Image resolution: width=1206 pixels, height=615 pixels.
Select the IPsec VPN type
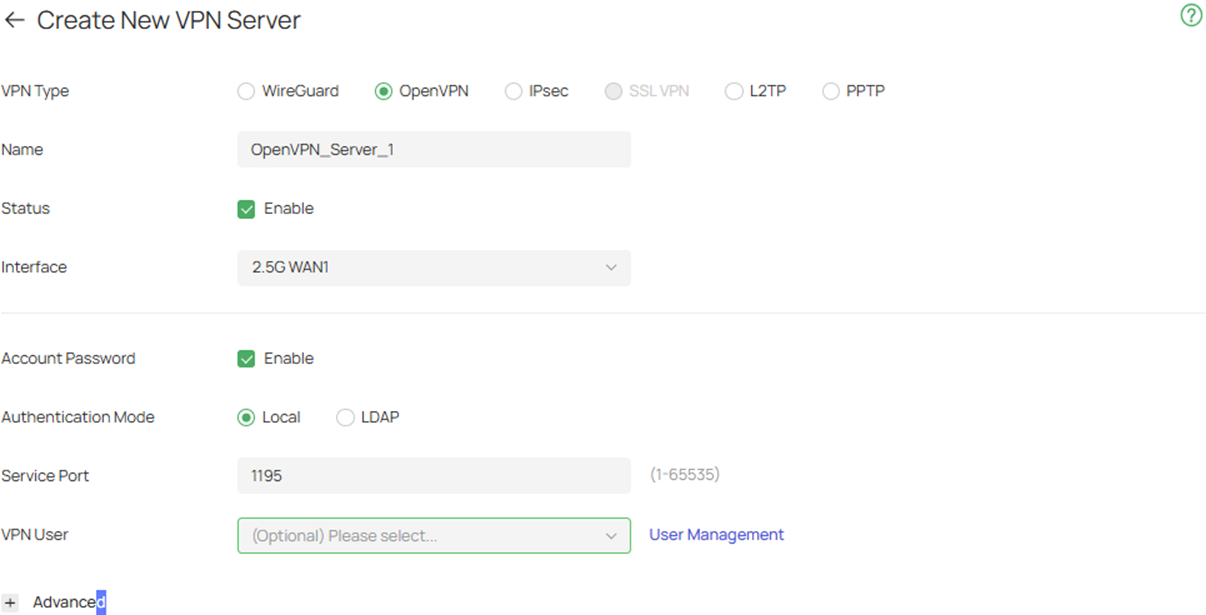point(513,91)
